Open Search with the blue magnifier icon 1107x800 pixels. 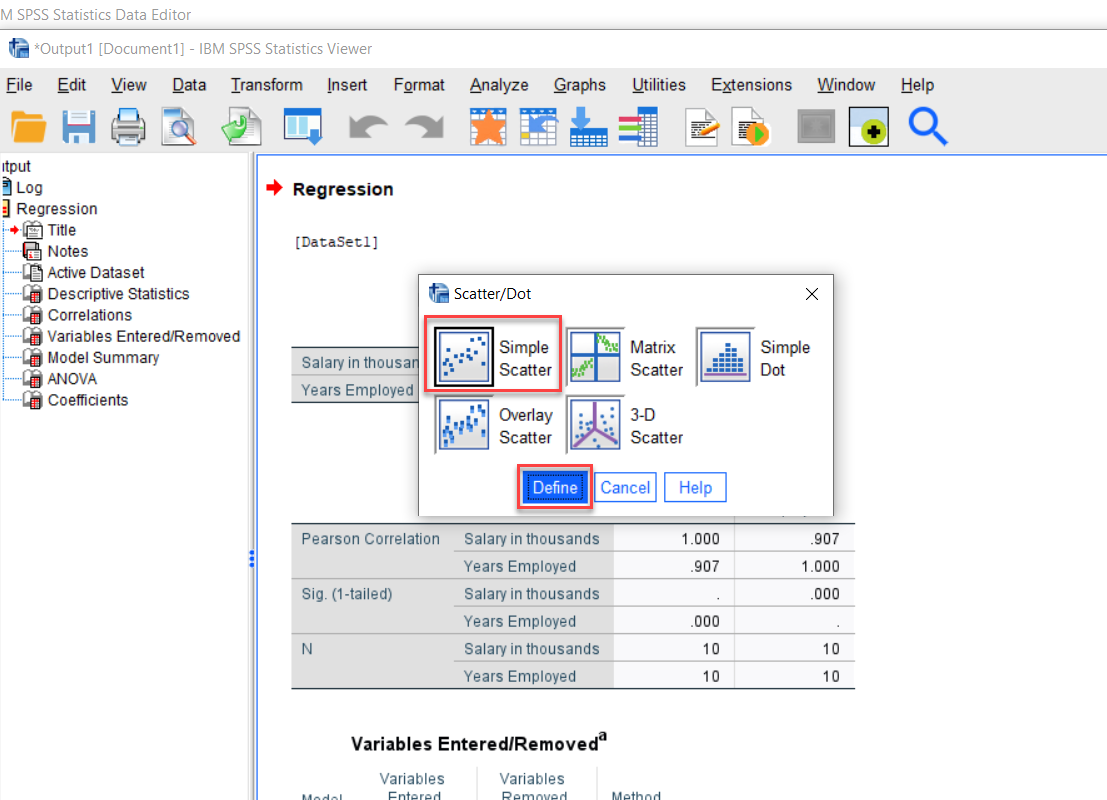click(x=927, y=128)
